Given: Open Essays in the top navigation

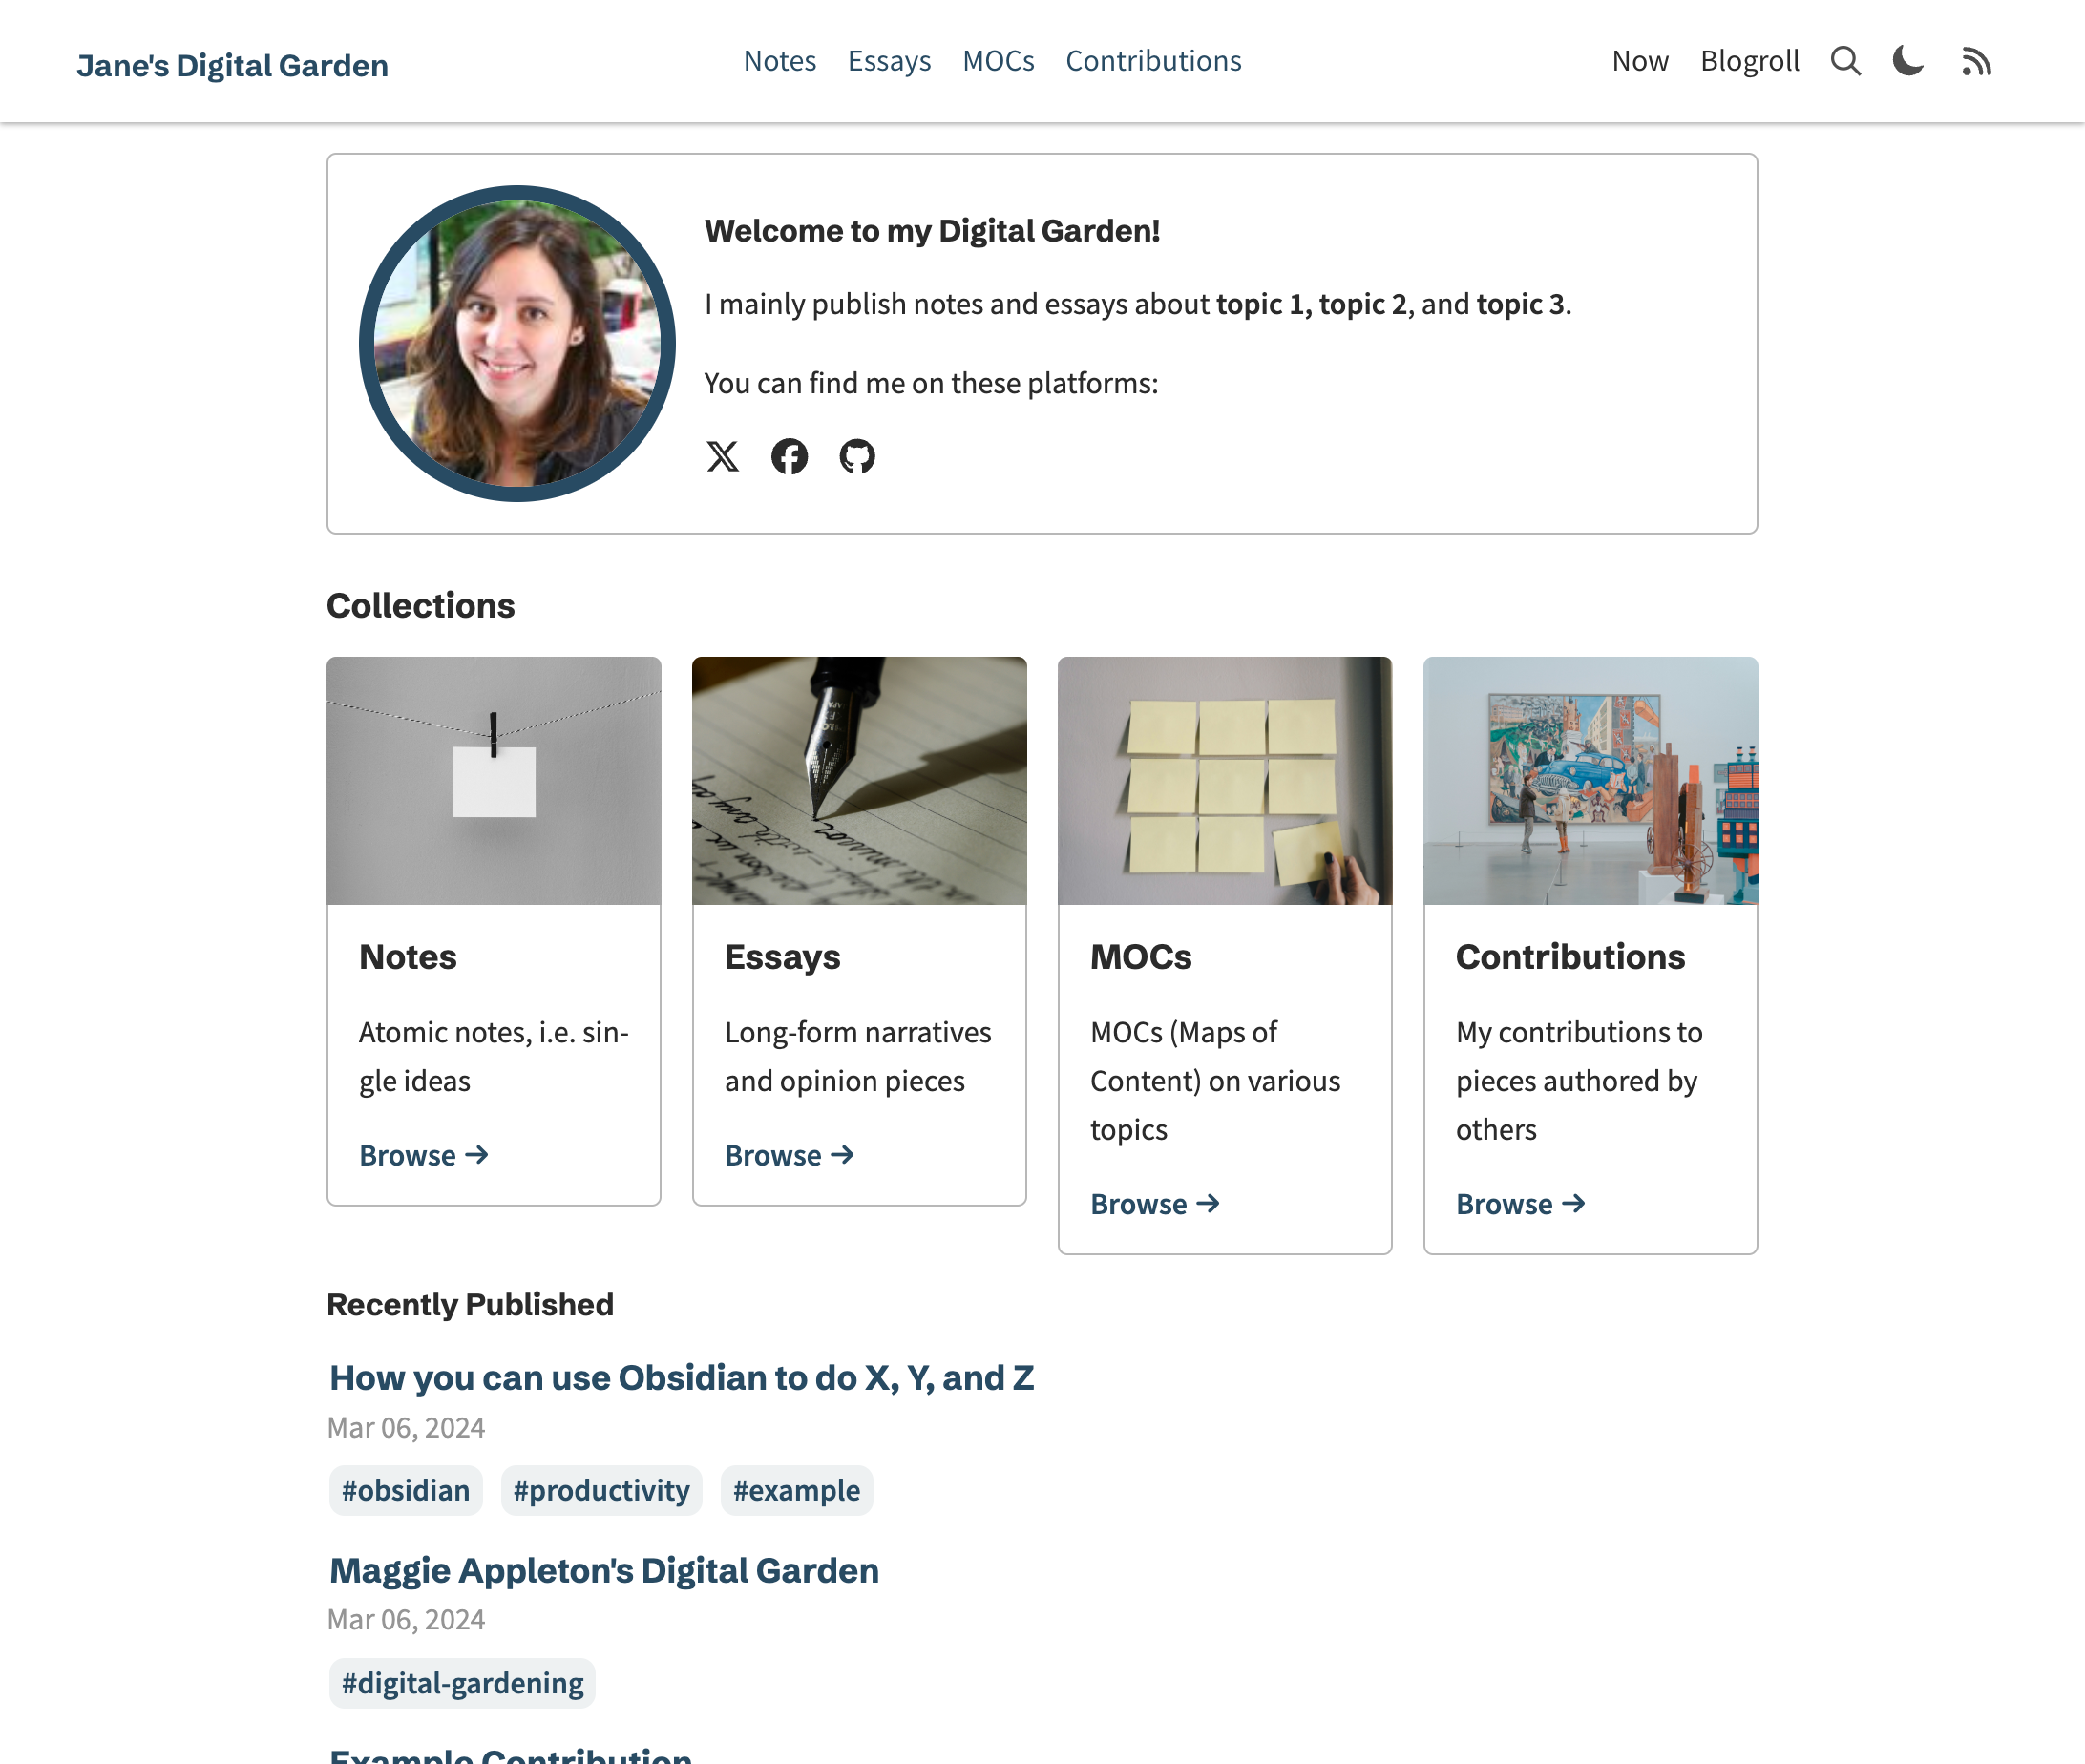Looking at the screenshot, I should [889, 61].
